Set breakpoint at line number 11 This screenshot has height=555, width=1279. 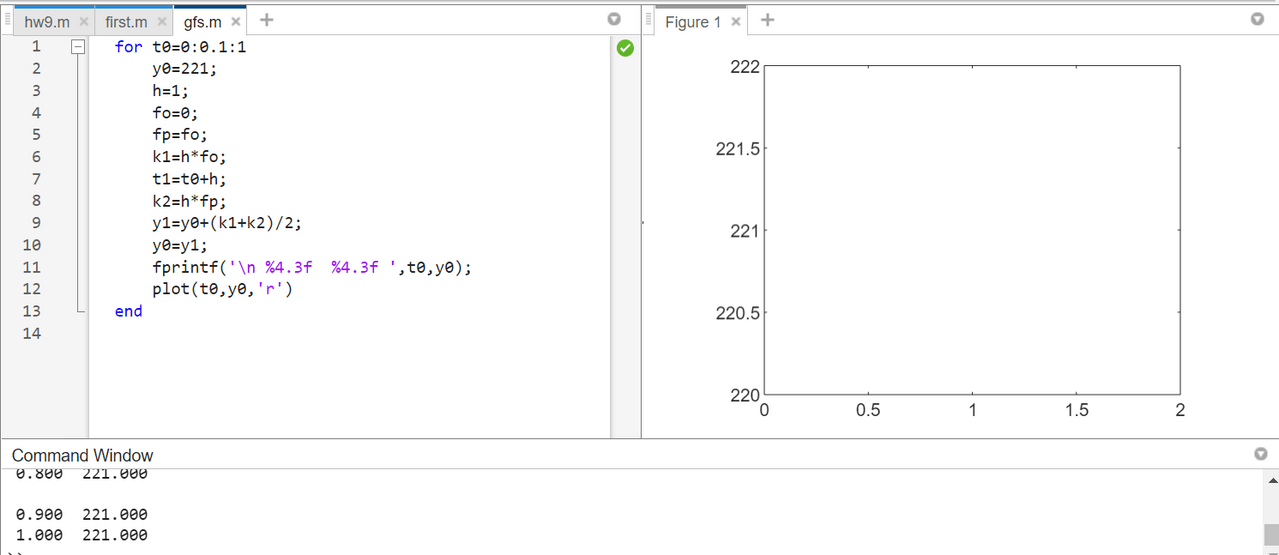31,267
